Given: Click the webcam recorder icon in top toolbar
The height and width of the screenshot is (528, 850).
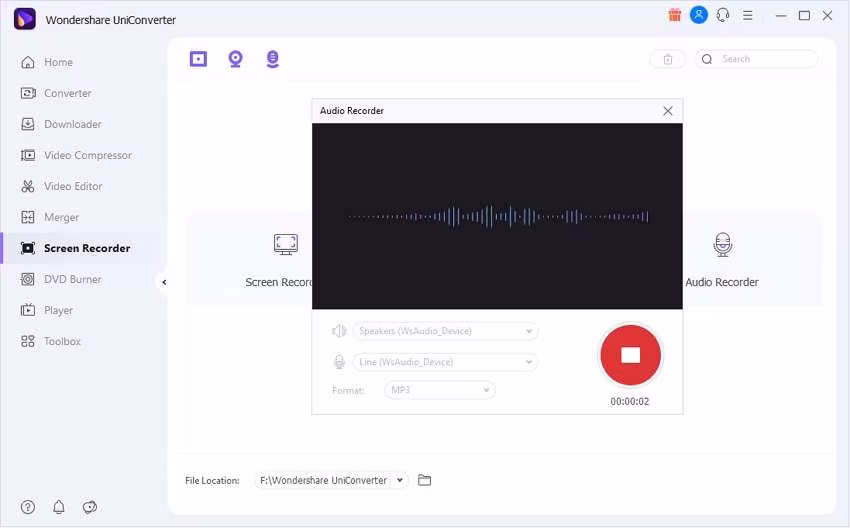Looking at the screenshot, I should 235,59.
